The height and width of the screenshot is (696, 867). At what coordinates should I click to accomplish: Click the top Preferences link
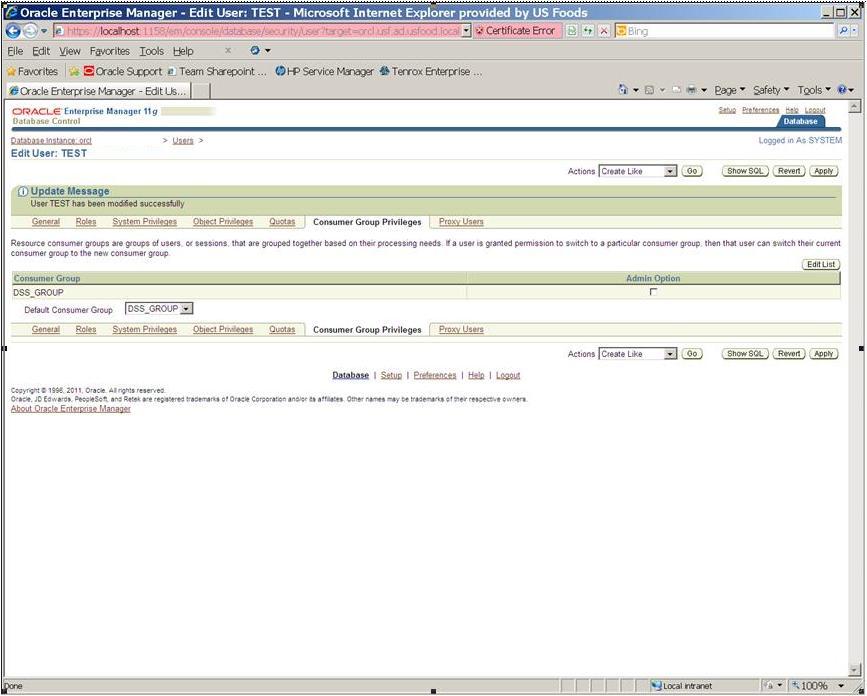(x=760, y=110)
